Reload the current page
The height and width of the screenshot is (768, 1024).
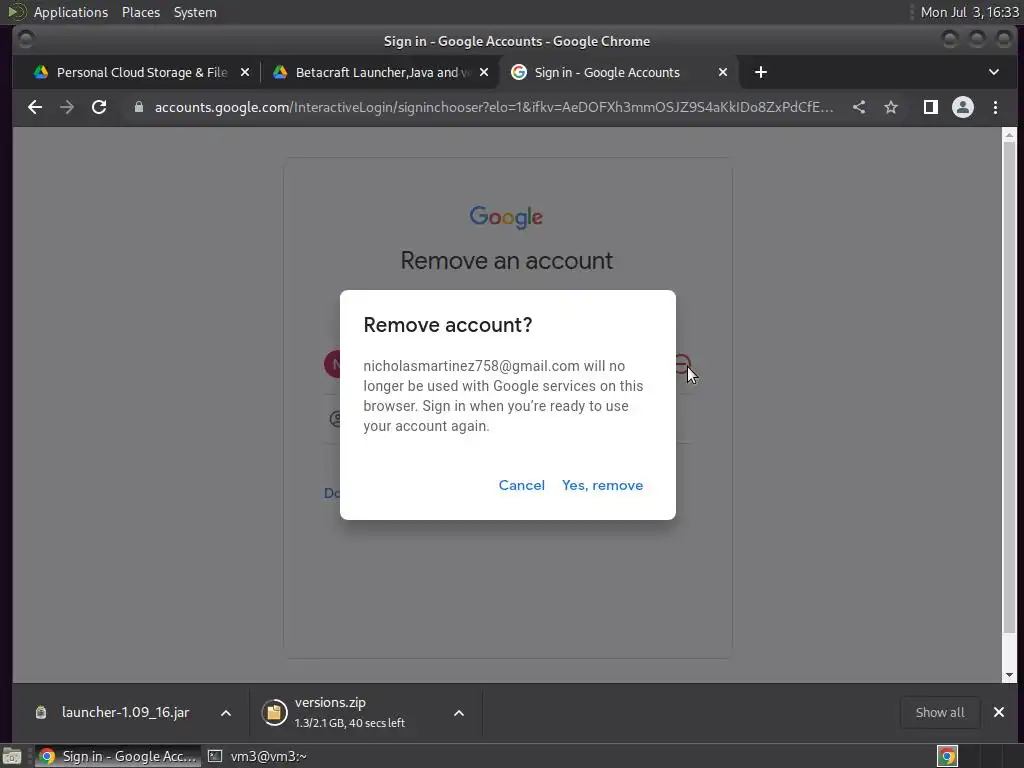coord(99,107)
